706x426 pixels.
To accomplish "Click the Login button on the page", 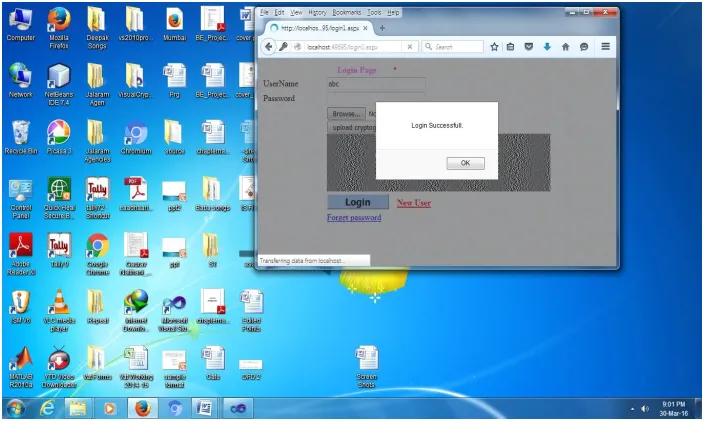I will (358, 202).
